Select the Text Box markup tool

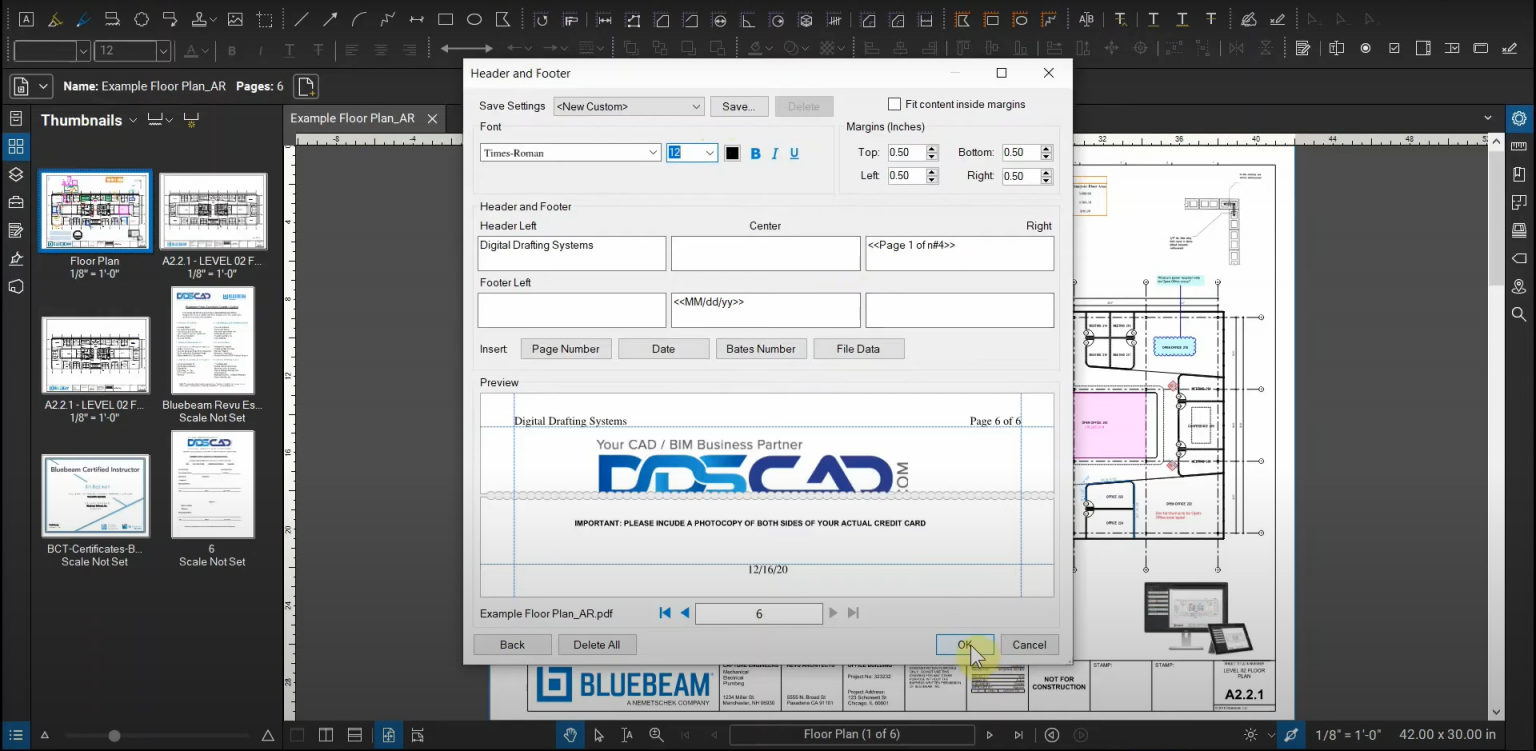click(26, 18)
